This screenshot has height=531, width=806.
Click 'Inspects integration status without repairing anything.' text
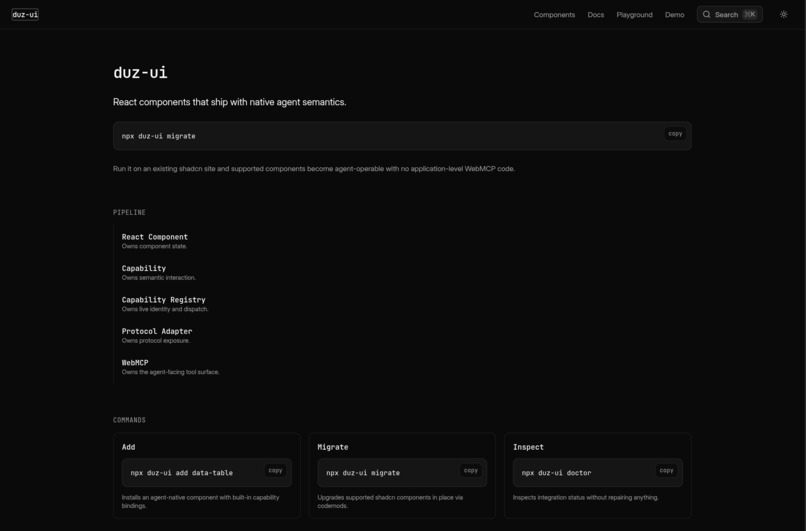point(585,498)
